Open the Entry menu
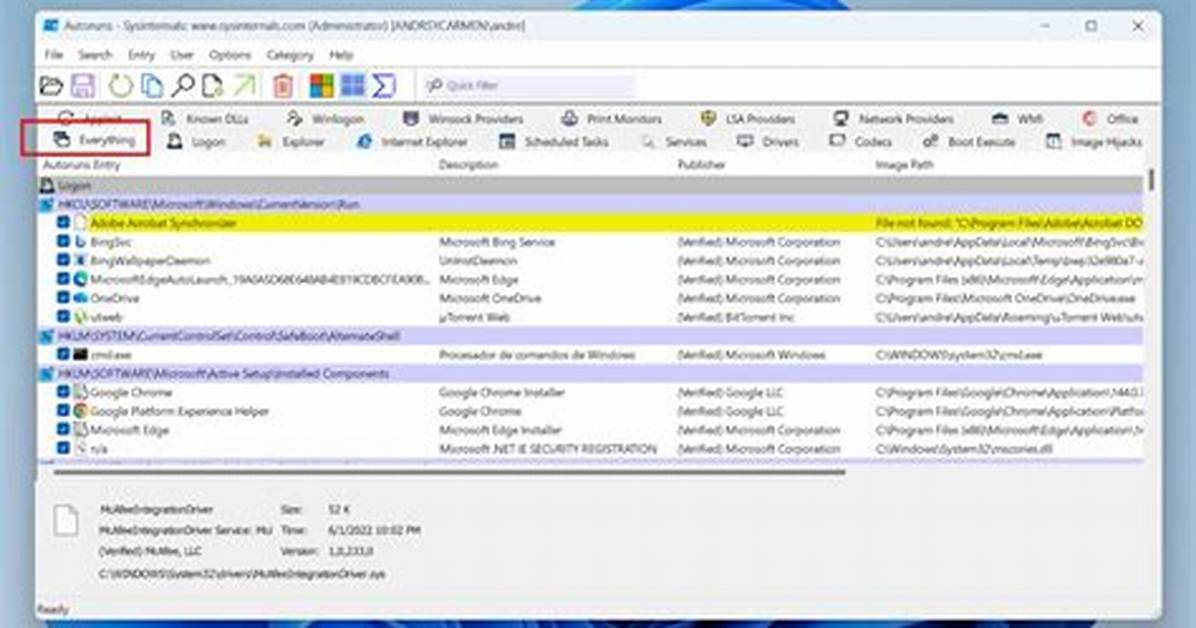Screen dimensions: 1196x628 [141, 55]
